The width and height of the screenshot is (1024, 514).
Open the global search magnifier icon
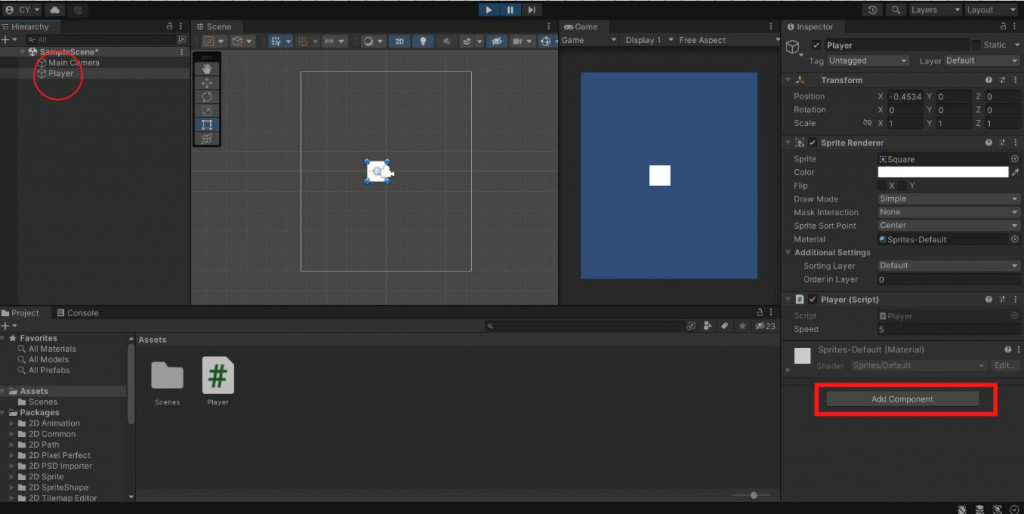pyautogui.click(x=895, y=10)
